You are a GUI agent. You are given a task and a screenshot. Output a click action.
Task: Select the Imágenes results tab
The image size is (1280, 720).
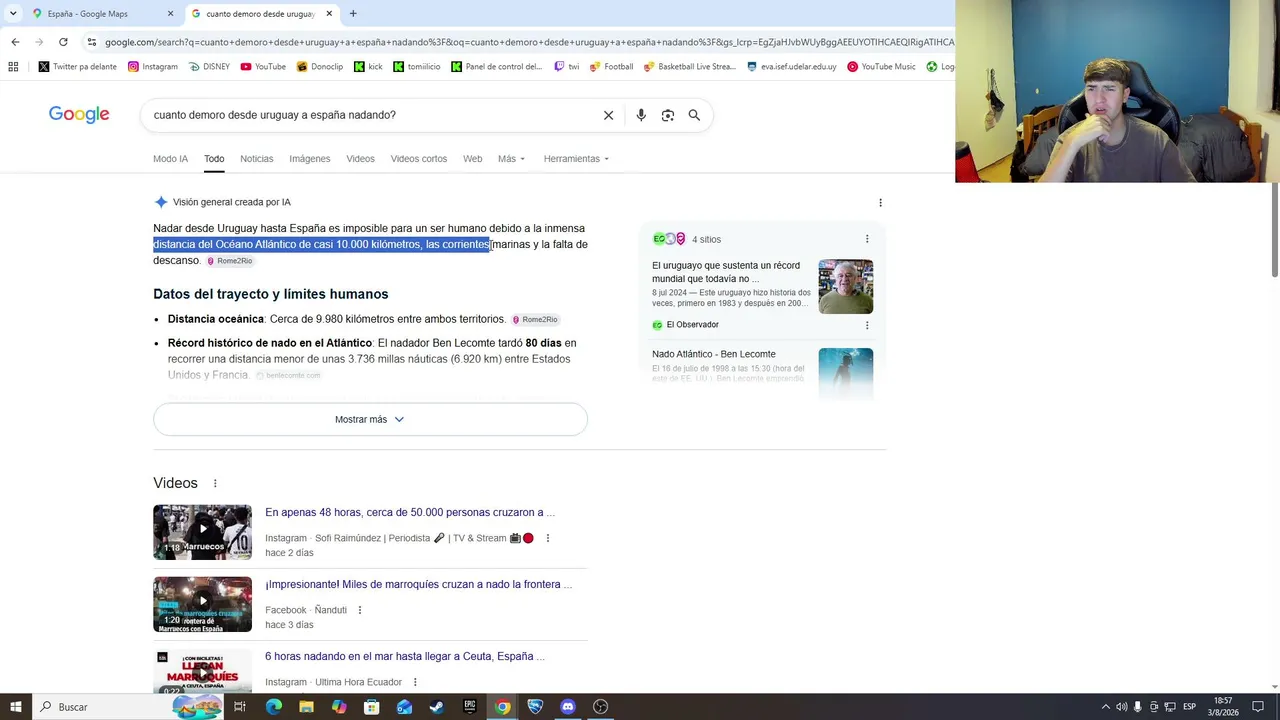[310, 159]
